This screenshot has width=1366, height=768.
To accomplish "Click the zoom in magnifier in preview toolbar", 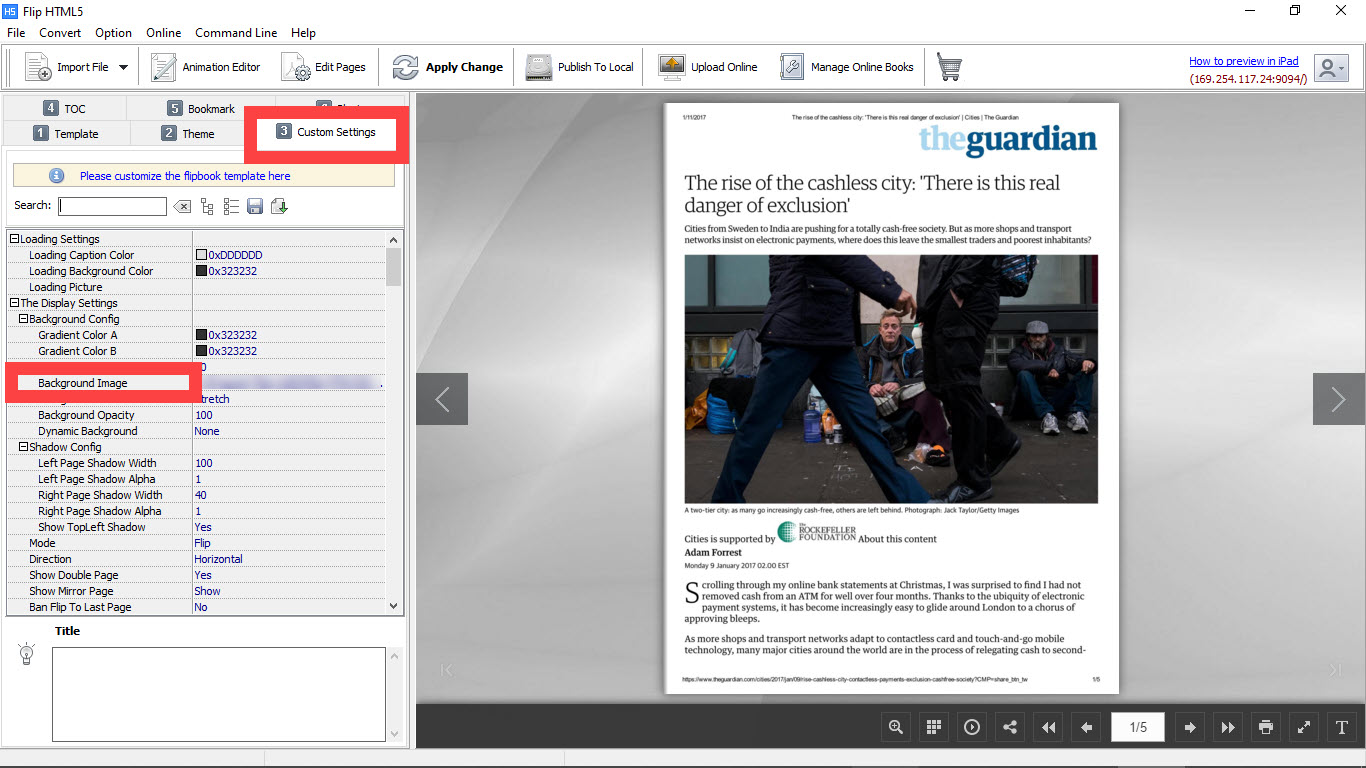I will pyautogui.click(x=896, y=727).
